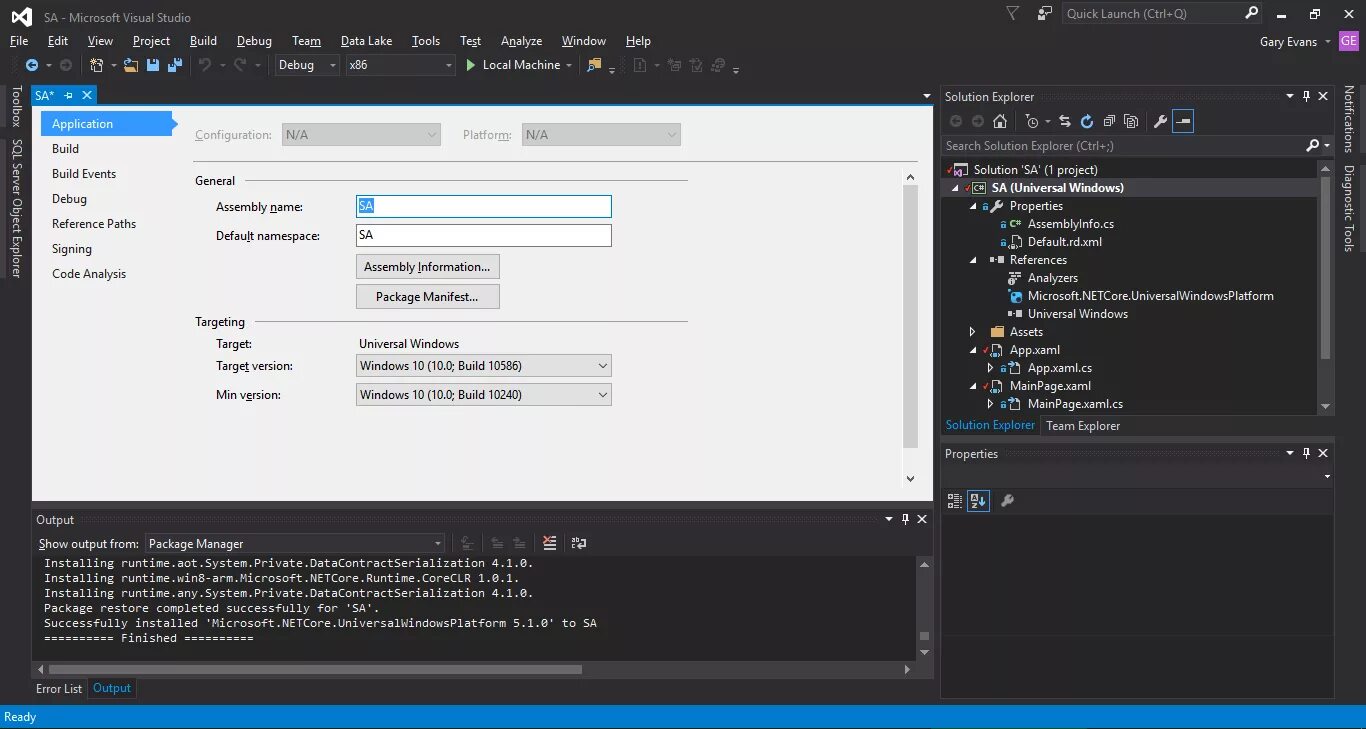Toggle auto-hide pin on Solution Explorer
The width and height of the screenshot is (1366, 729).
click(x=1306, y=97)
